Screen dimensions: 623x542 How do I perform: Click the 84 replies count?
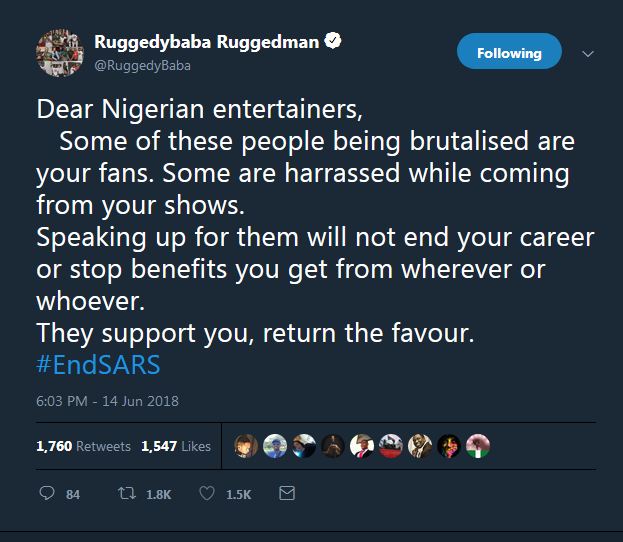72,494
